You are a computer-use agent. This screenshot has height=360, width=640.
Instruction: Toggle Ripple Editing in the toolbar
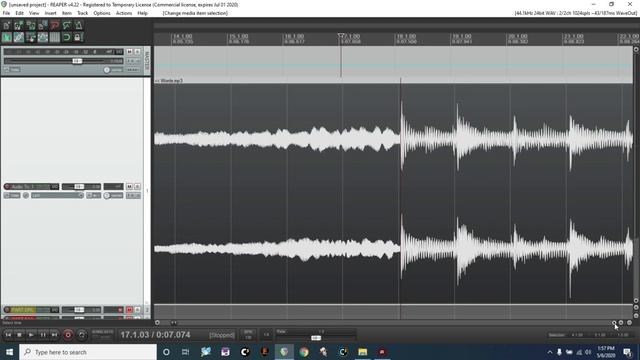(x=31, y=38)
